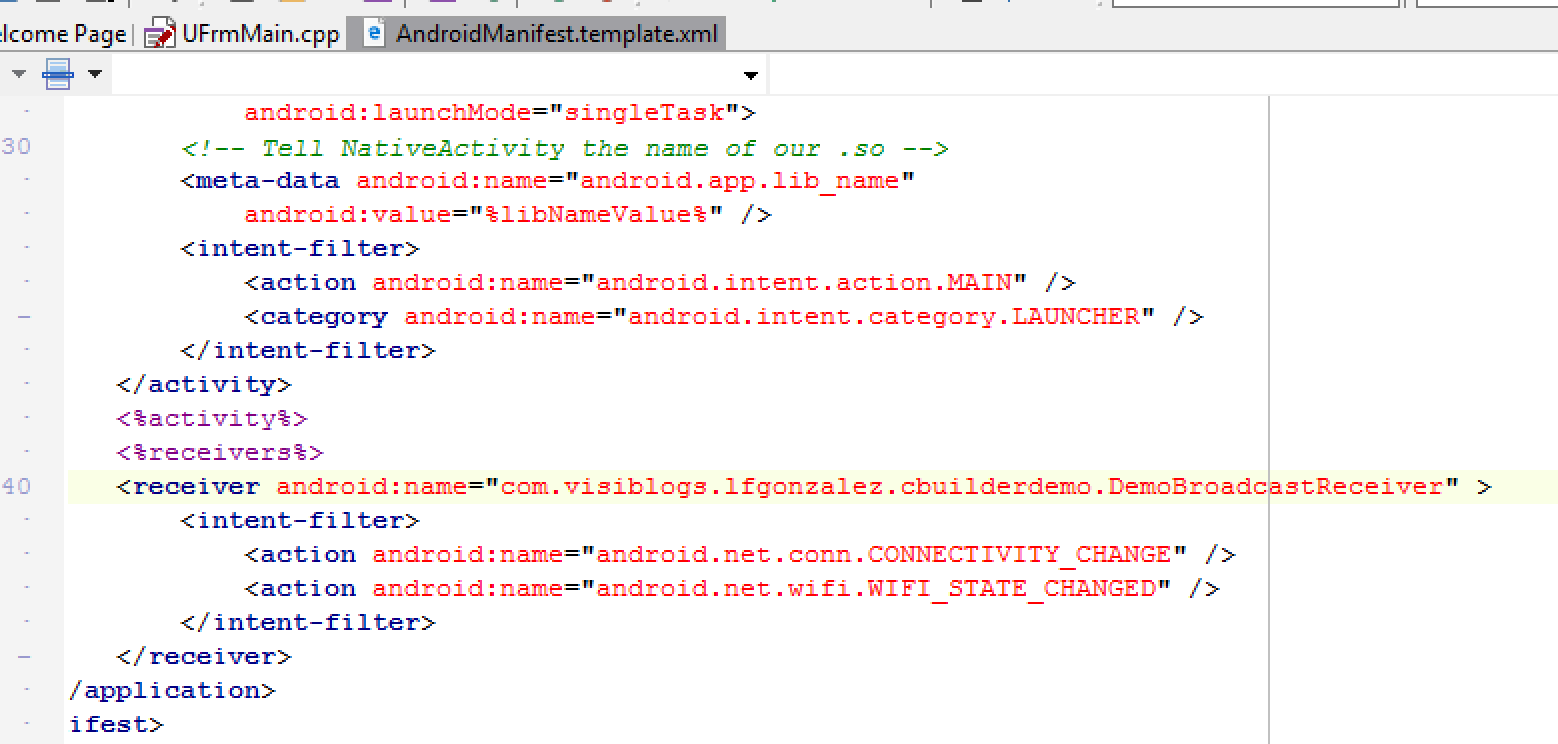
Task: Click the meta-data android.app.lib_name line
Action: 548,181
